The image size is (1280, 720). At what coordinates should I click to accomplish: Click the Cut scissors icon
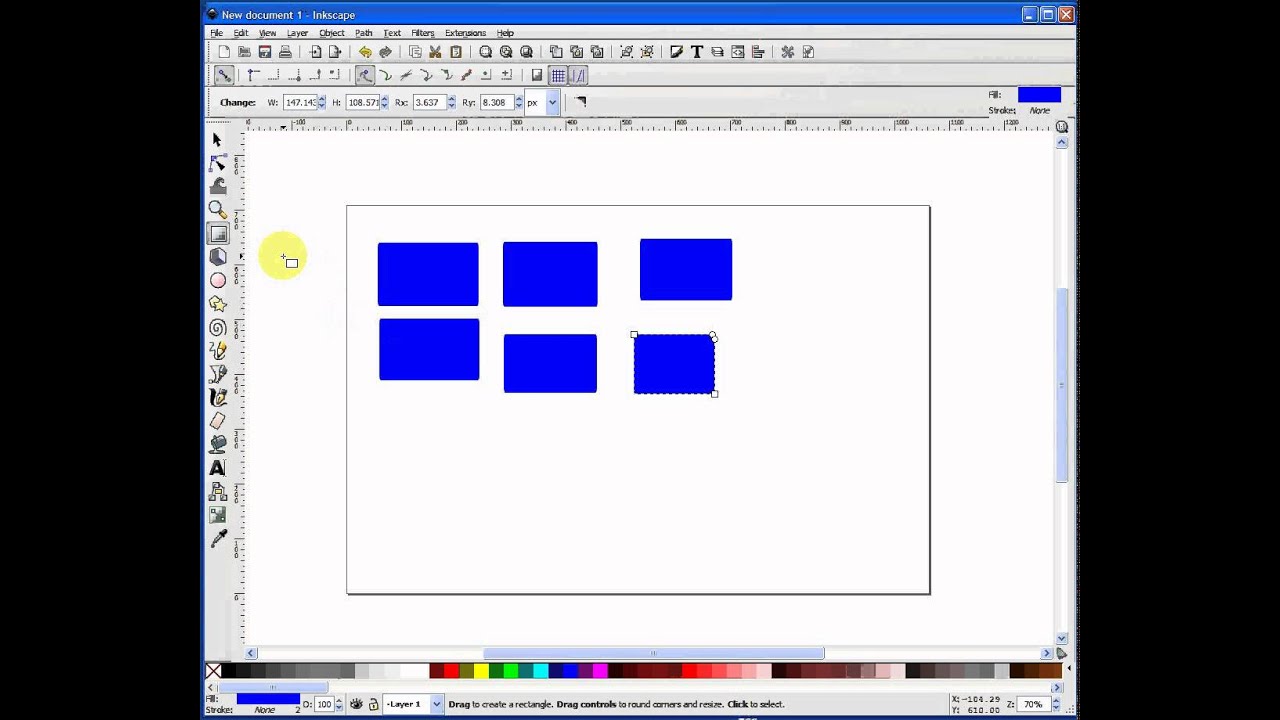tap(435, 52)
